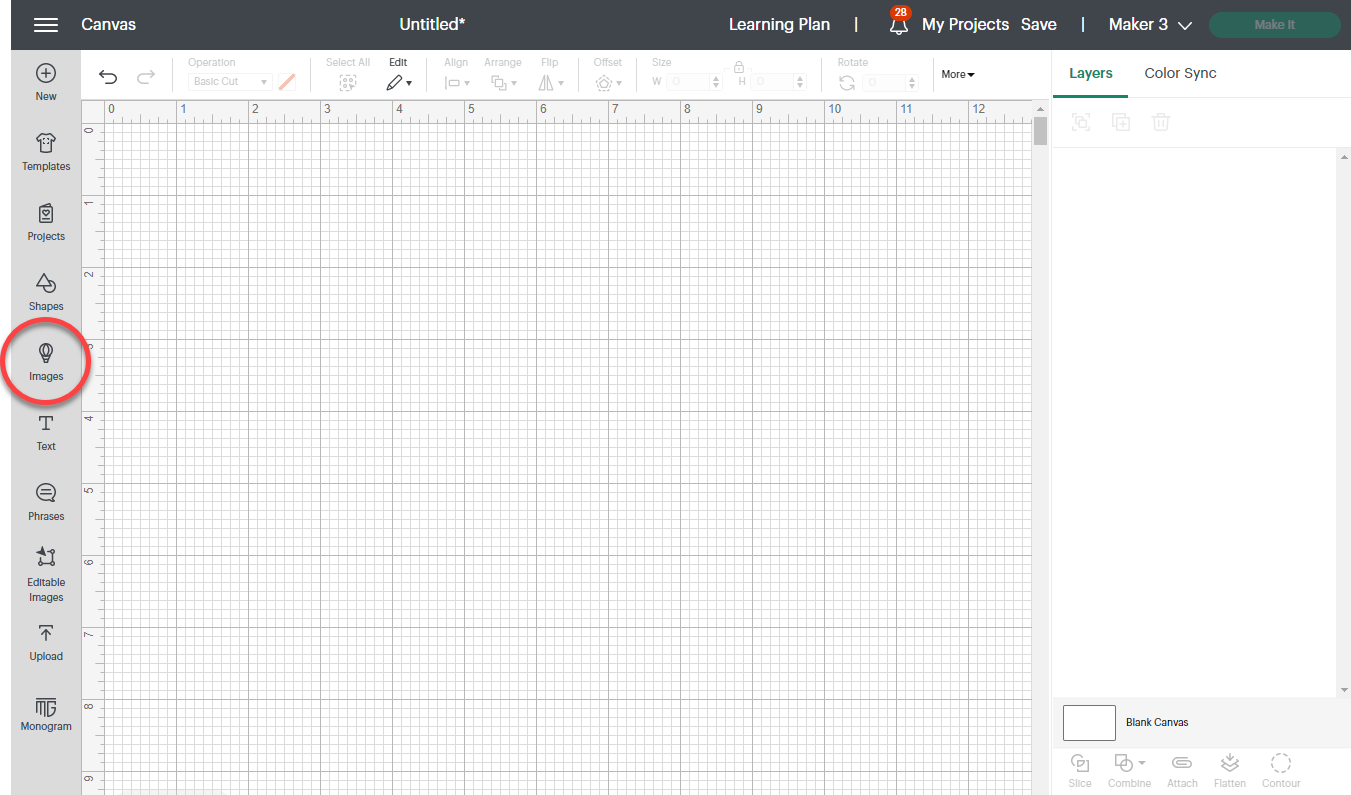Viewport: 1351px width, 795px height.
Task: Switch to the Color Sync tab
Action: point(1180,73)
